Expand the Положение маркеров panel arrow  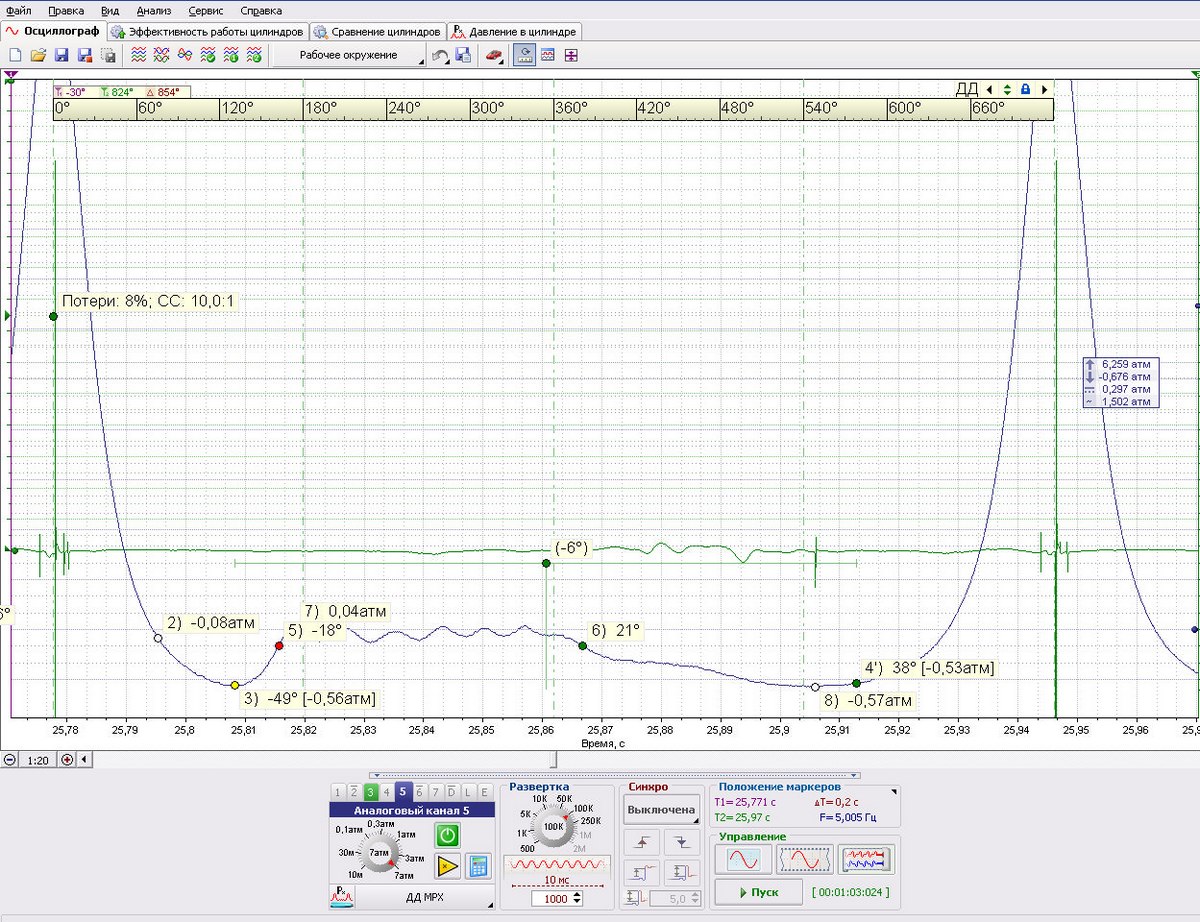pos(894,791)
